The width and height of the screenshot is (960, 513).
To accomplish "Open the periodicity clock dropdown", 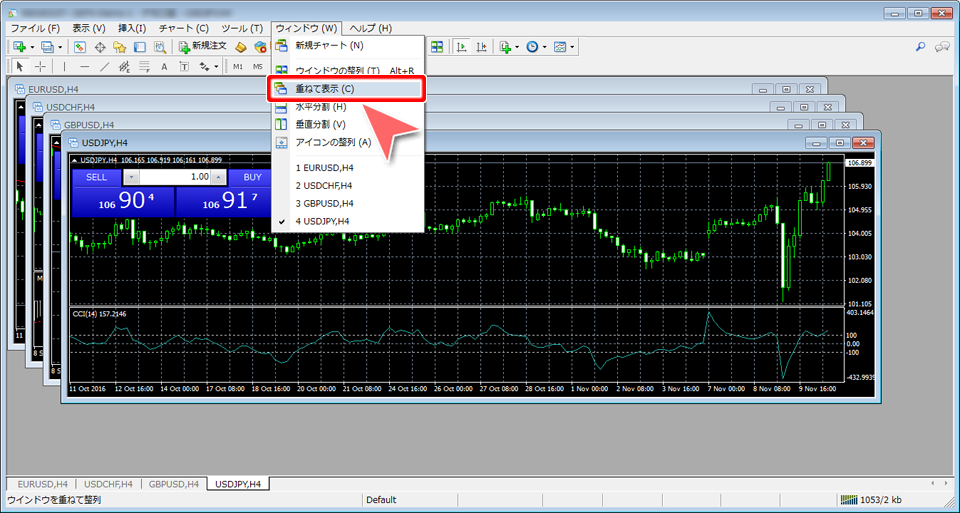I will [546, 46].
